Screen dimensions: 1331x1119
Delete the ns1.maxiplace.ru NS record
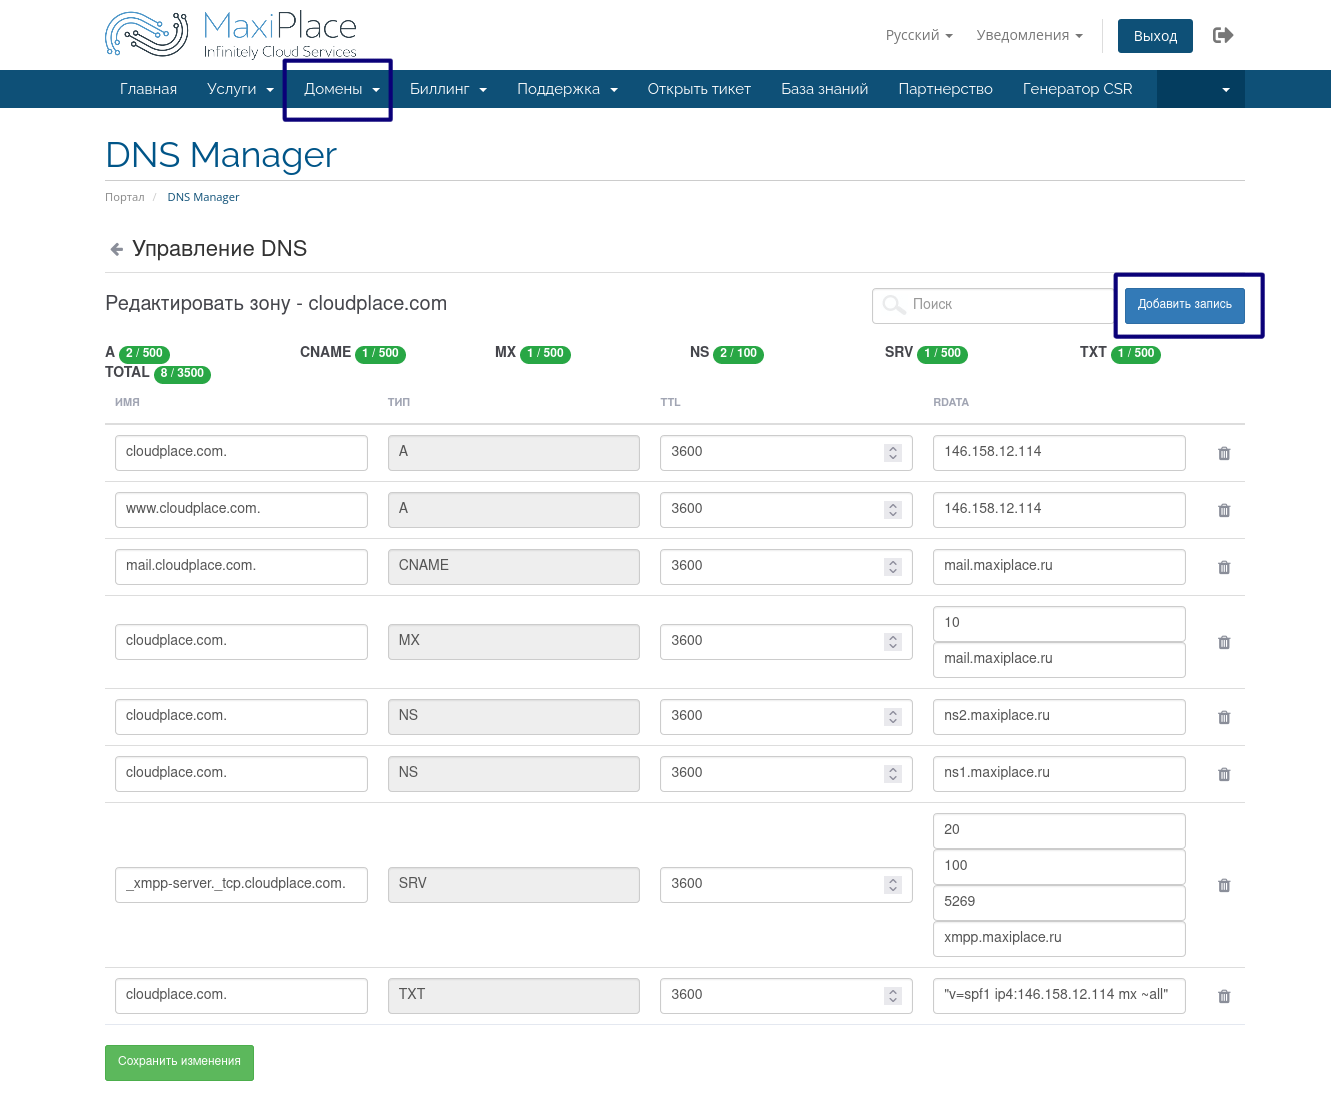pyautogui.click(x=1224, y=774)
